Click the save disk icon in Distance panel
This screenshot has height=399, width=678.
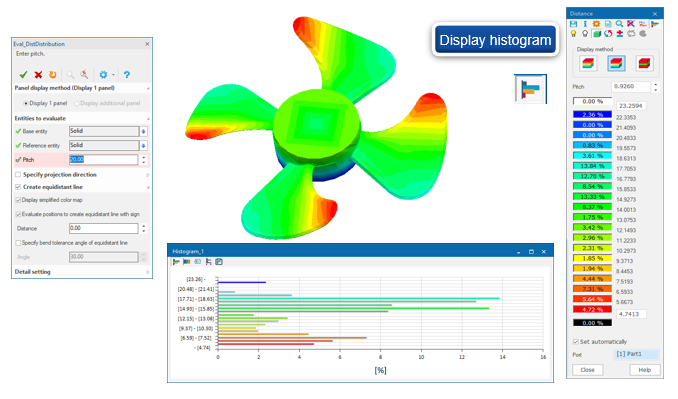(x=573, y=24)
